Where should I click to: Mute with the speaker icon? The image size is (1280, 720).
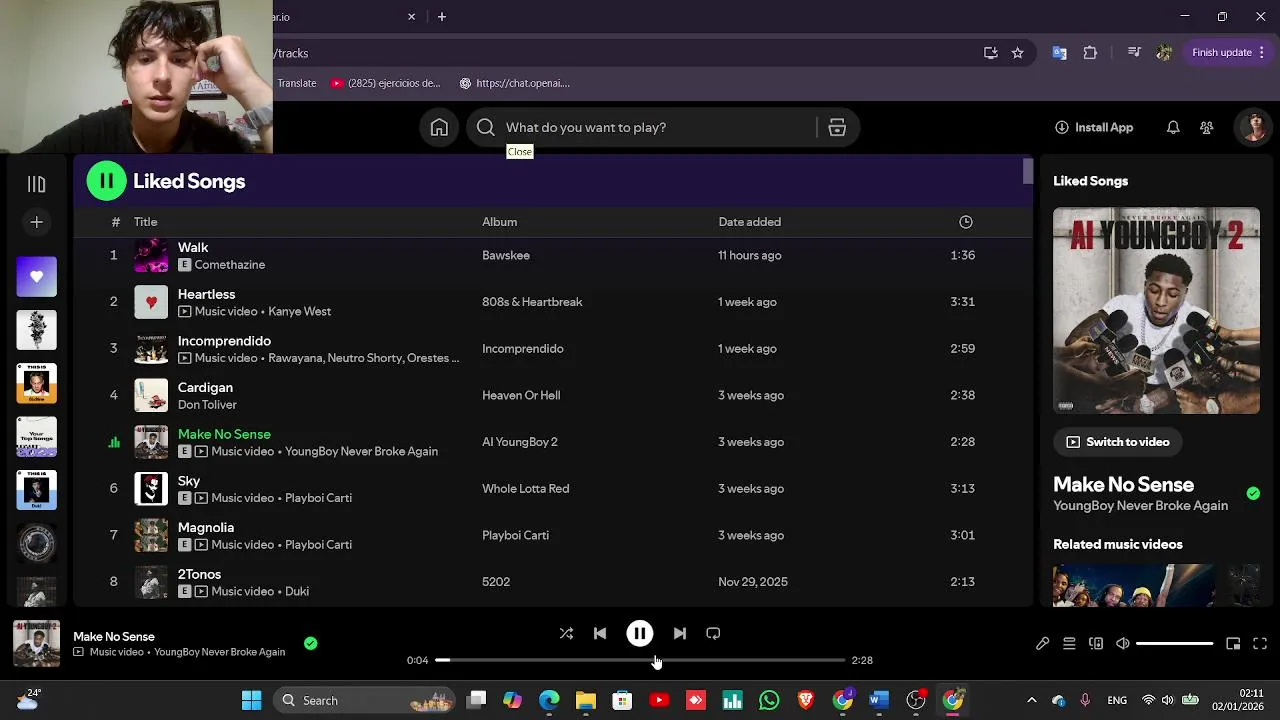coord(1123,644)
